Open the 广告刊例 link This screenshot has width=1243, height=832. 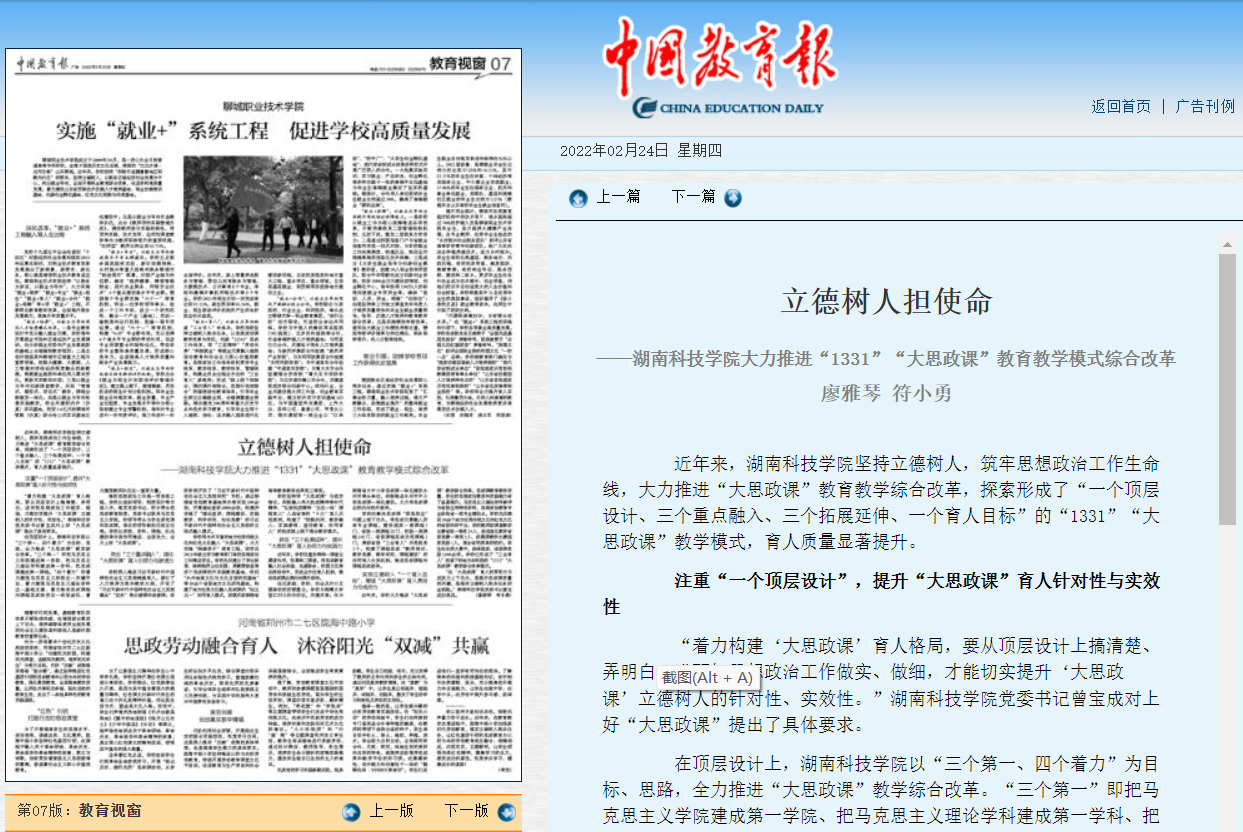(x=1205, y=106)
